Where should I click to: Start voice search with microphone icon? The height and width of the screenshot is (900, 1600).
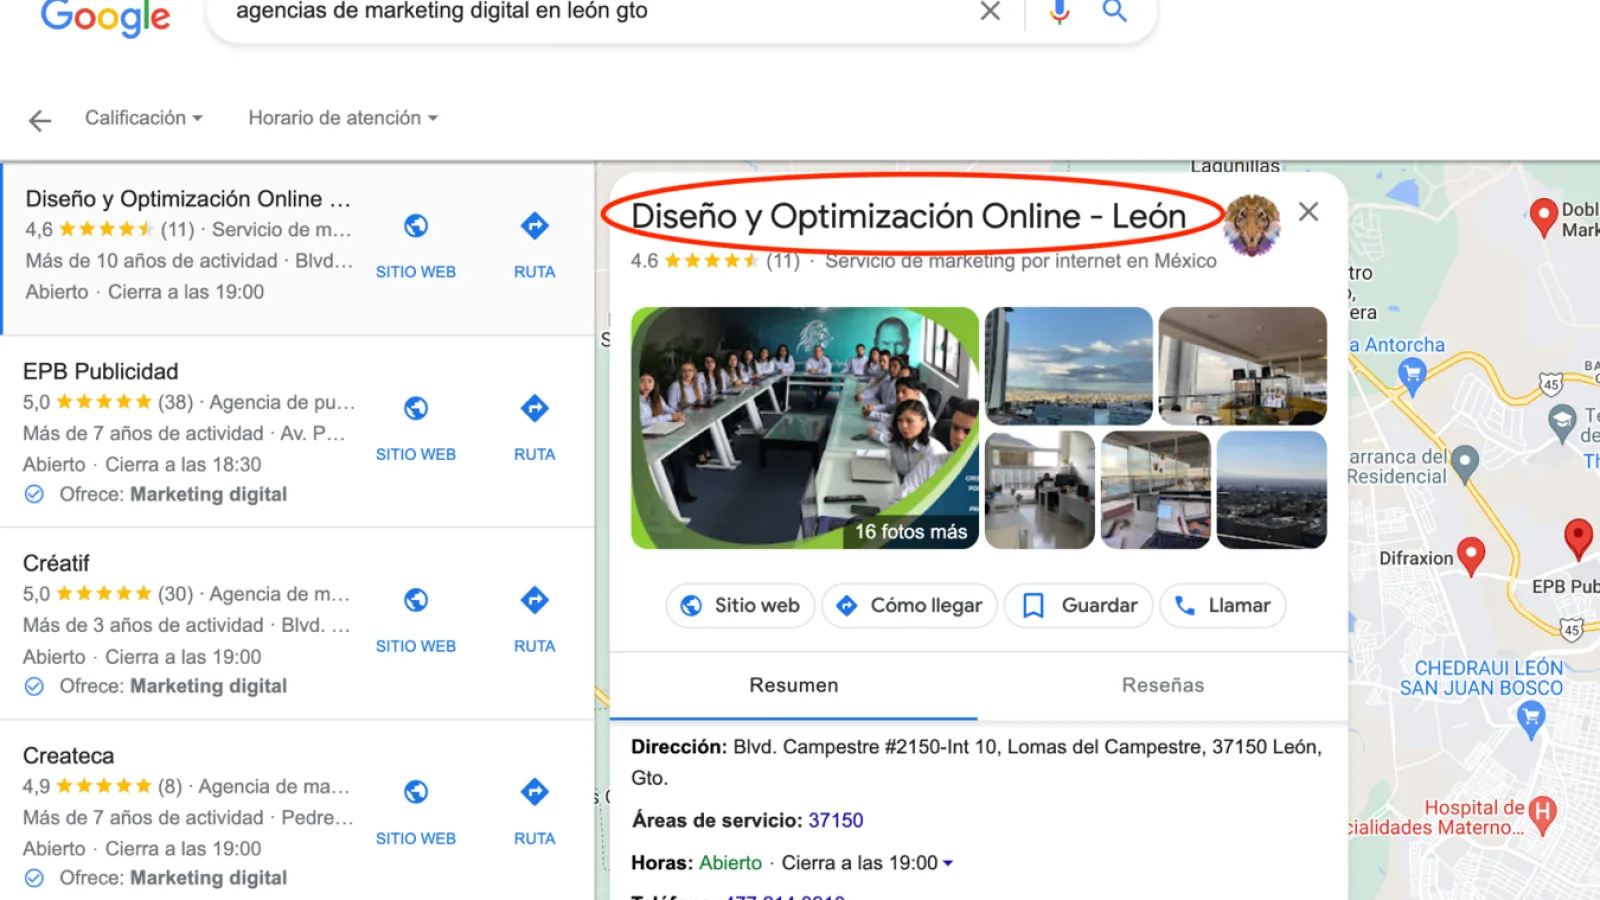click(1060, 11)
